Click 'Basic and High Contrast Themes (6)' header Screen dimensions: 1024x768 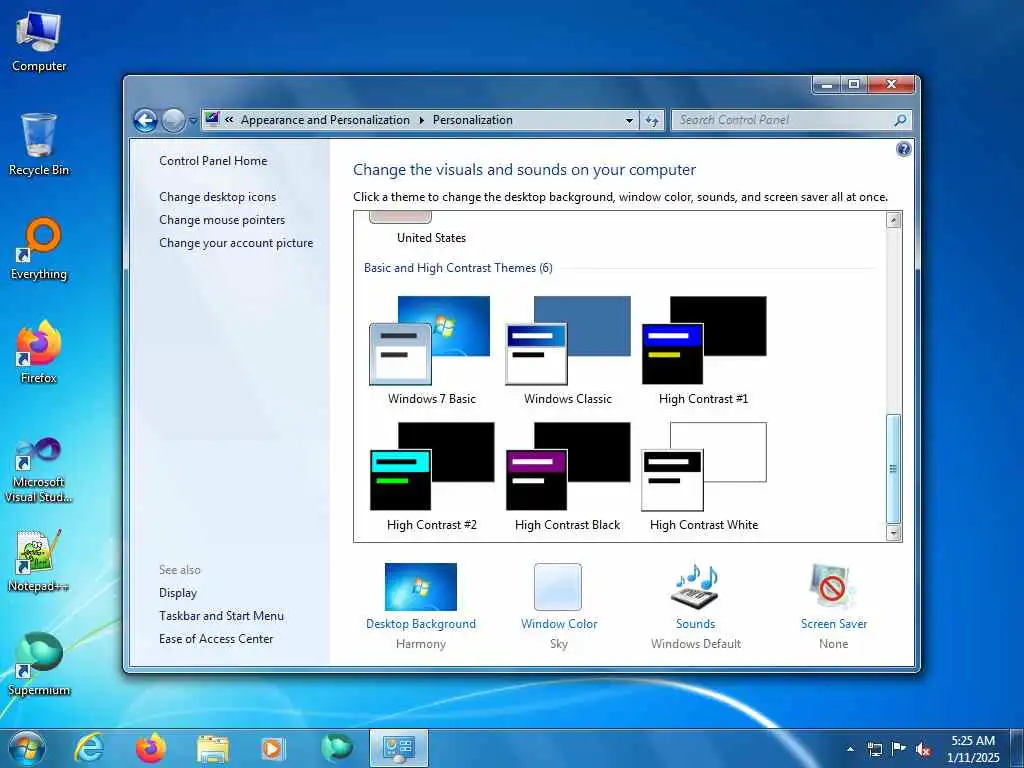[458, 268]
